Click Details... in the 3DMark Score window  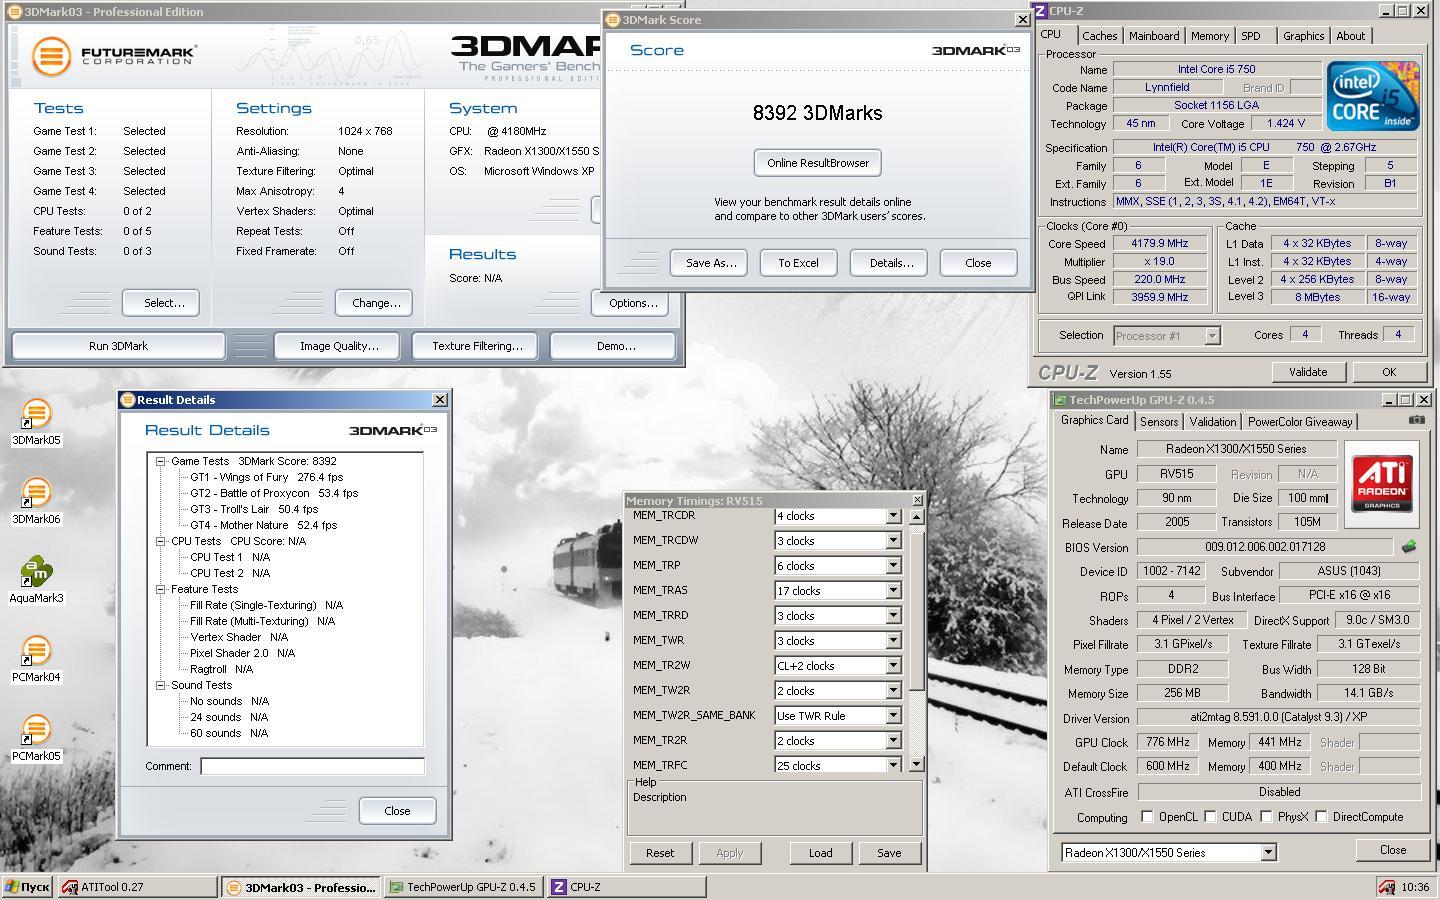click(890, 263)
